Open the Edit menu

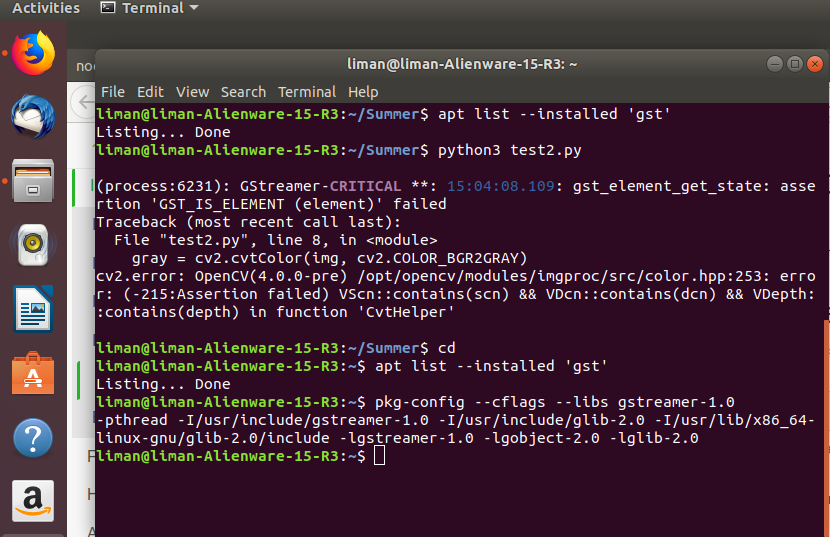150,92
